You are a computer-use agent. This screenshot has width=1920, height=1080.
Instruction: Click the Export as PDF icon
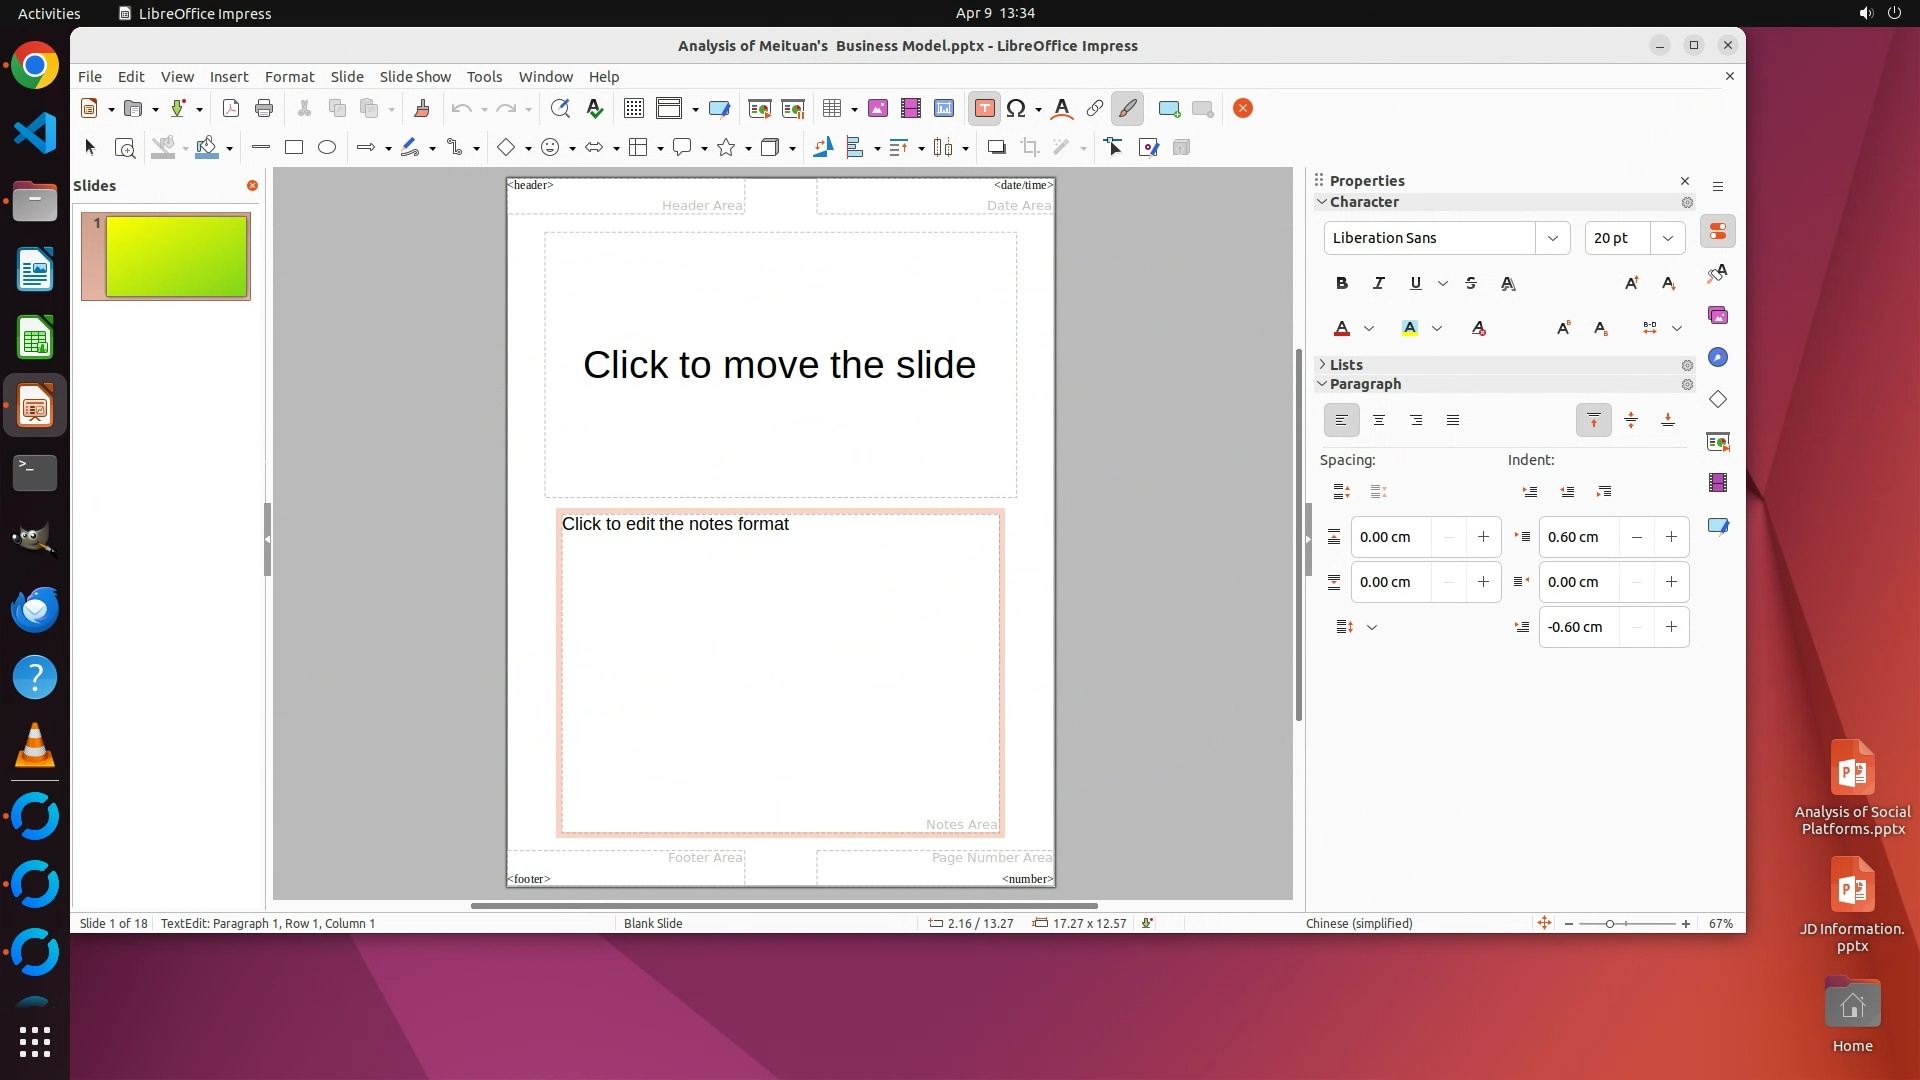(x=230, y=109)
